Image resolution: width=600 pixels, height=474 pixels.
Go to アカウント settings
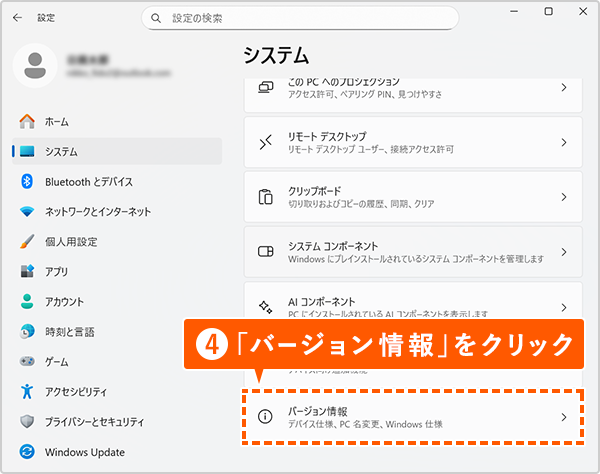point(64,302)
